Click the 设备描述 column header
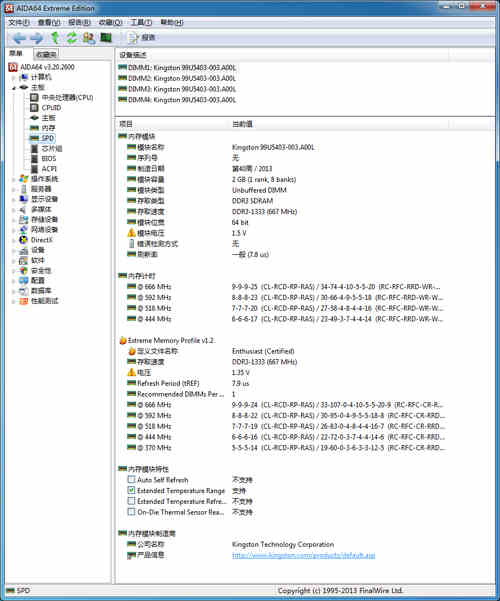 (282, 55)
